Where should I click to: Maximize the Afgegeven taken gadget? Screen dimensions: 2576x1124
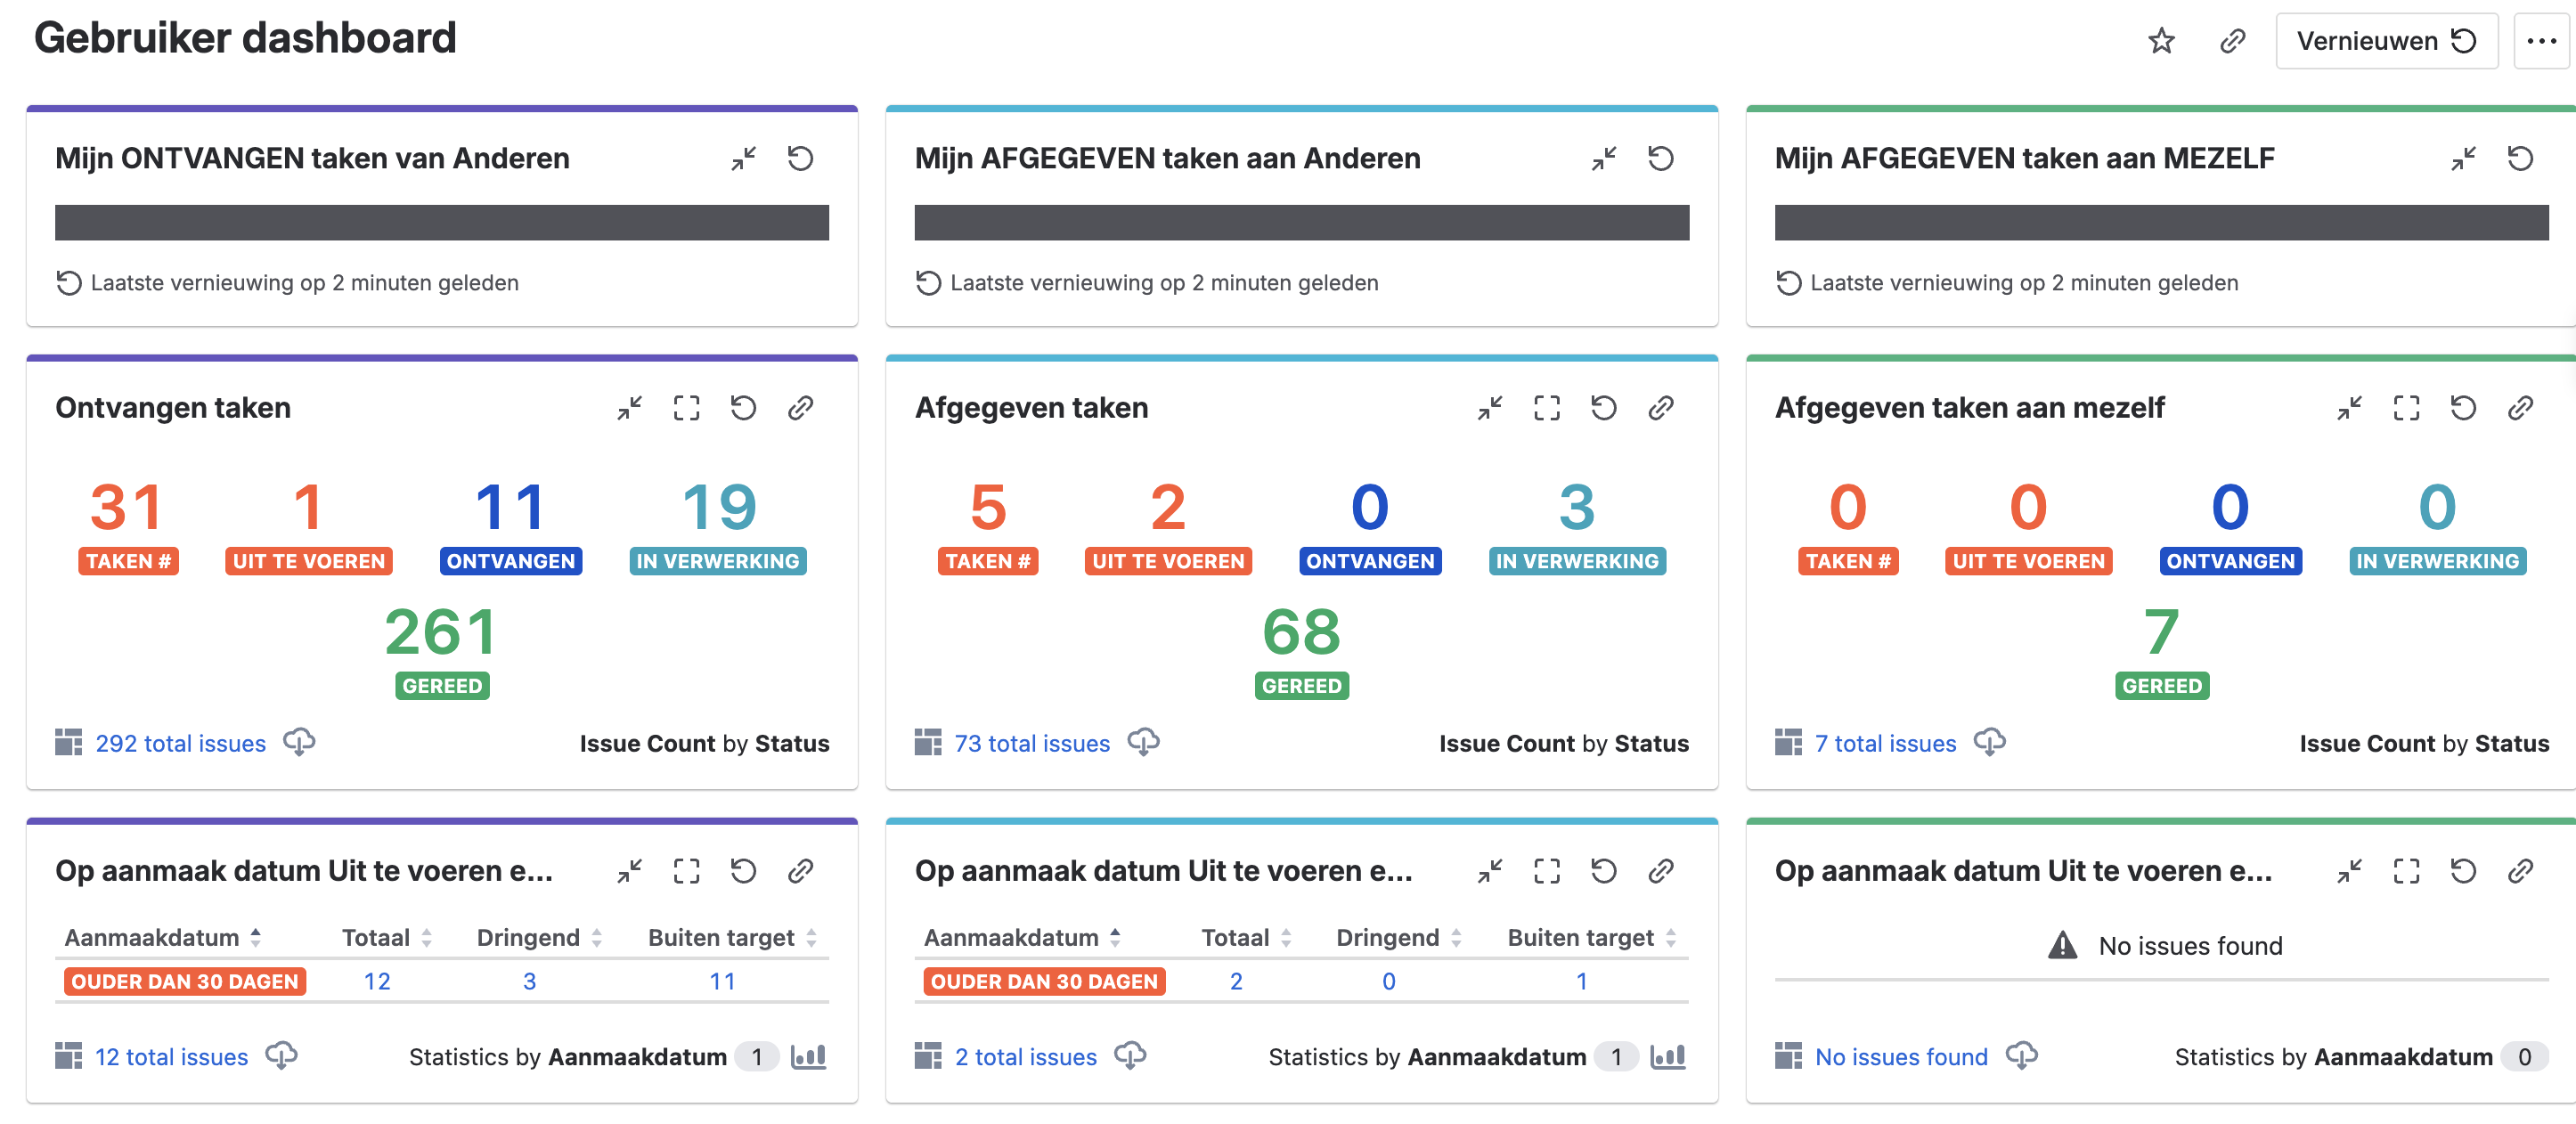click(x=1546, y=408)
